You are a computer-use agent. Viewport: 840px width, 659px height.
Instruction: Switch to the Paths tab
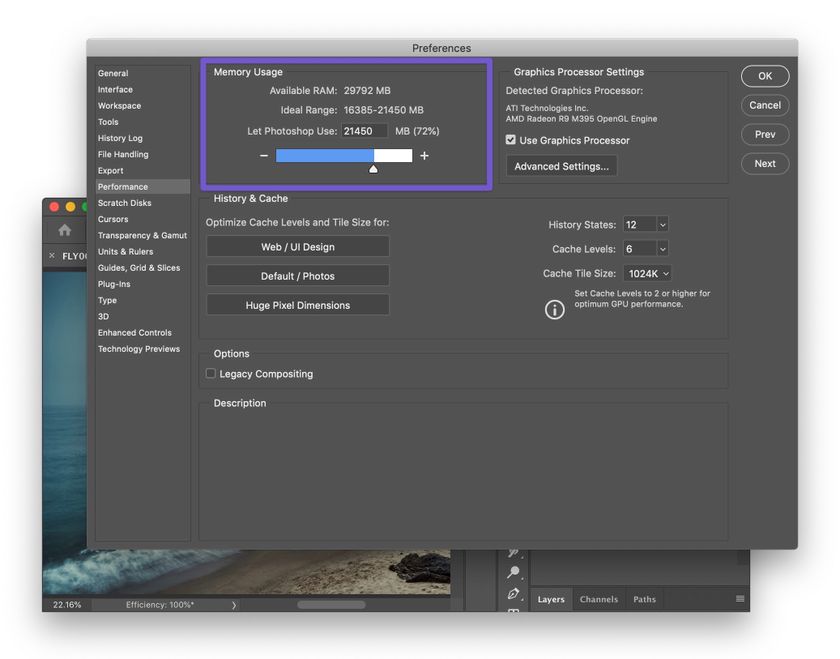644,599
